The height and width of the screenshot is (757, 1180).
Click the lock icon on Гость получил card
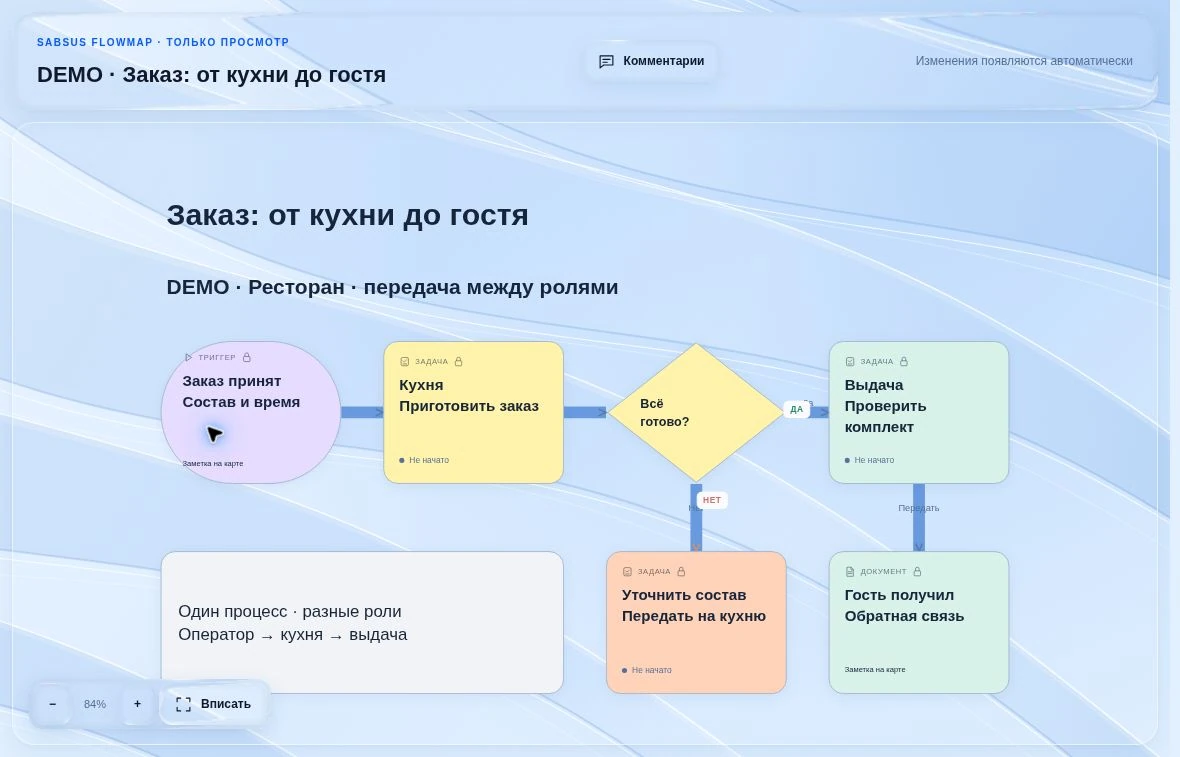[x=917, y=571]
